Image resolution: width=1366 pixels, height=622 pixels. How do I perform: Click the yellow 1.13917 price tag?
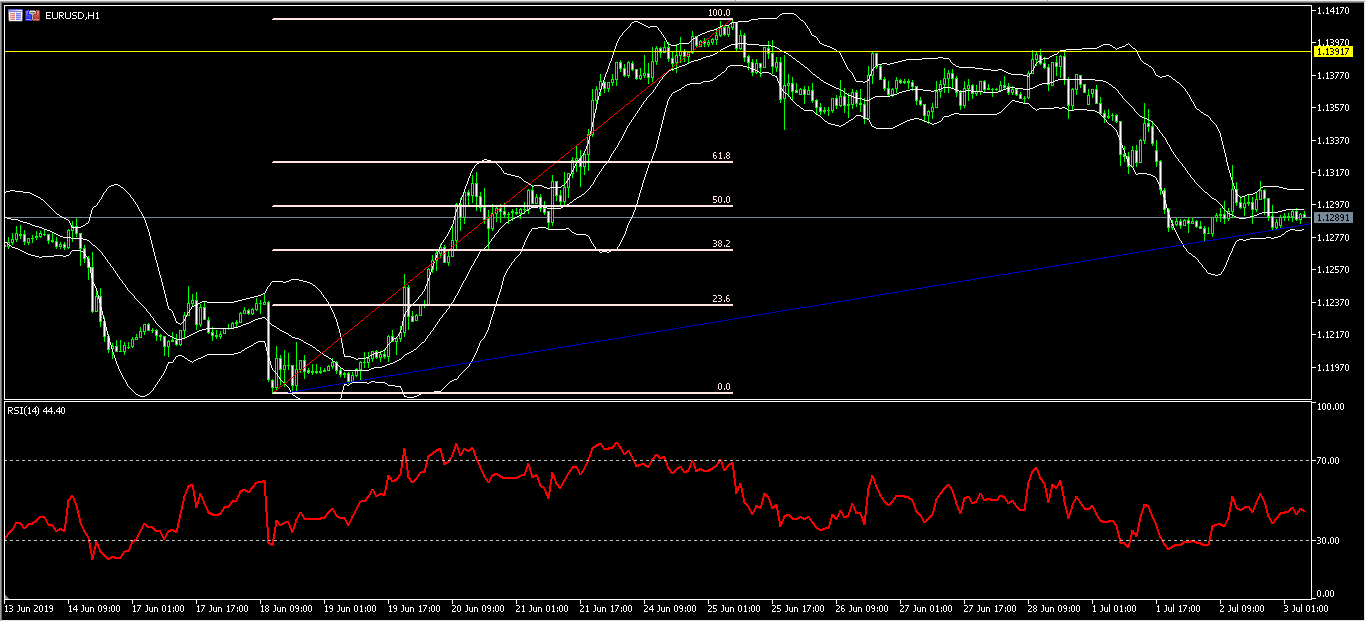(1334, 51)
